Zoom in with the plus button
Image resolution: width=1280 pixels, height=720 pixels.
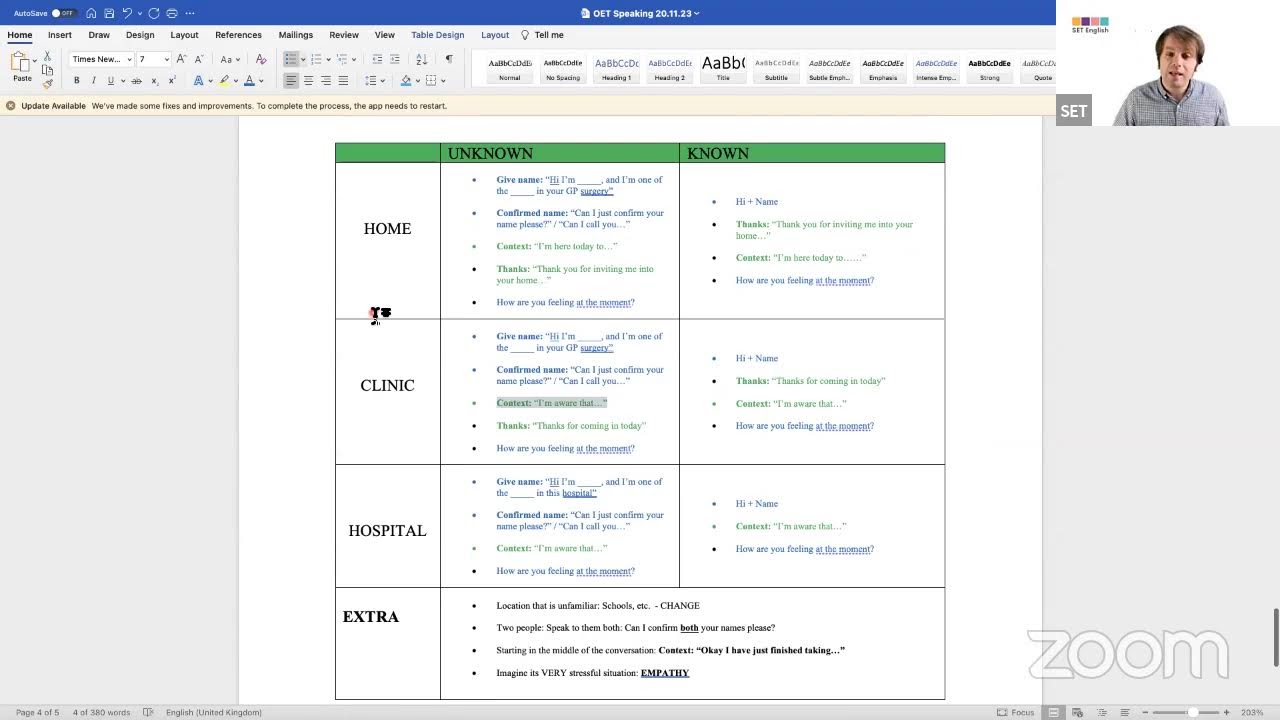point(1226,712)
